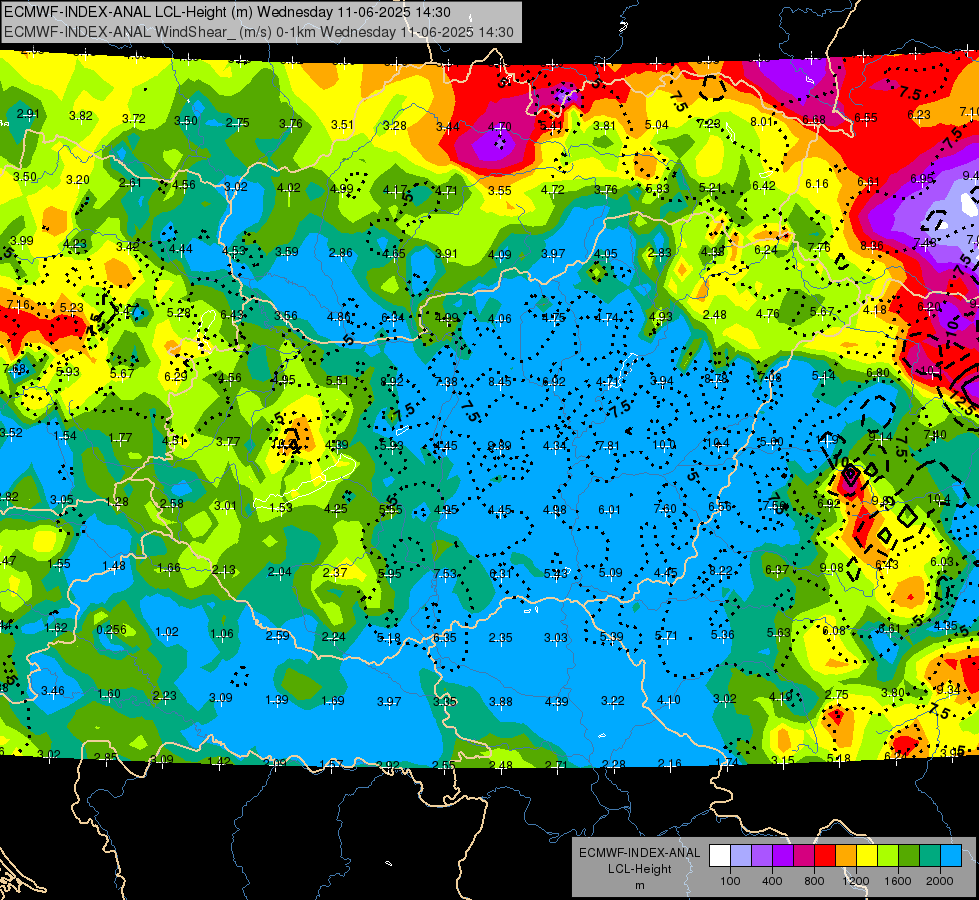Click the legend tick label 2000
Screen dimensions: 979x900
click(x=940, y=881)
